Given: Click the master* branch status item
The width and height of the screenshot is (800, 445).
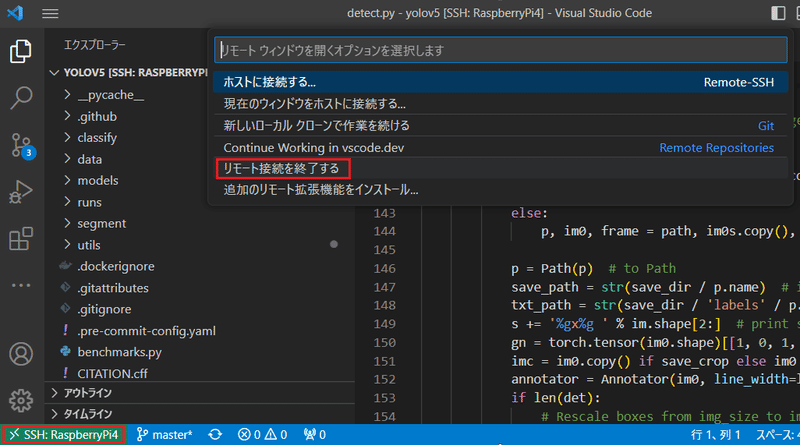Looking at the screenshot, I should coord(164,435).
